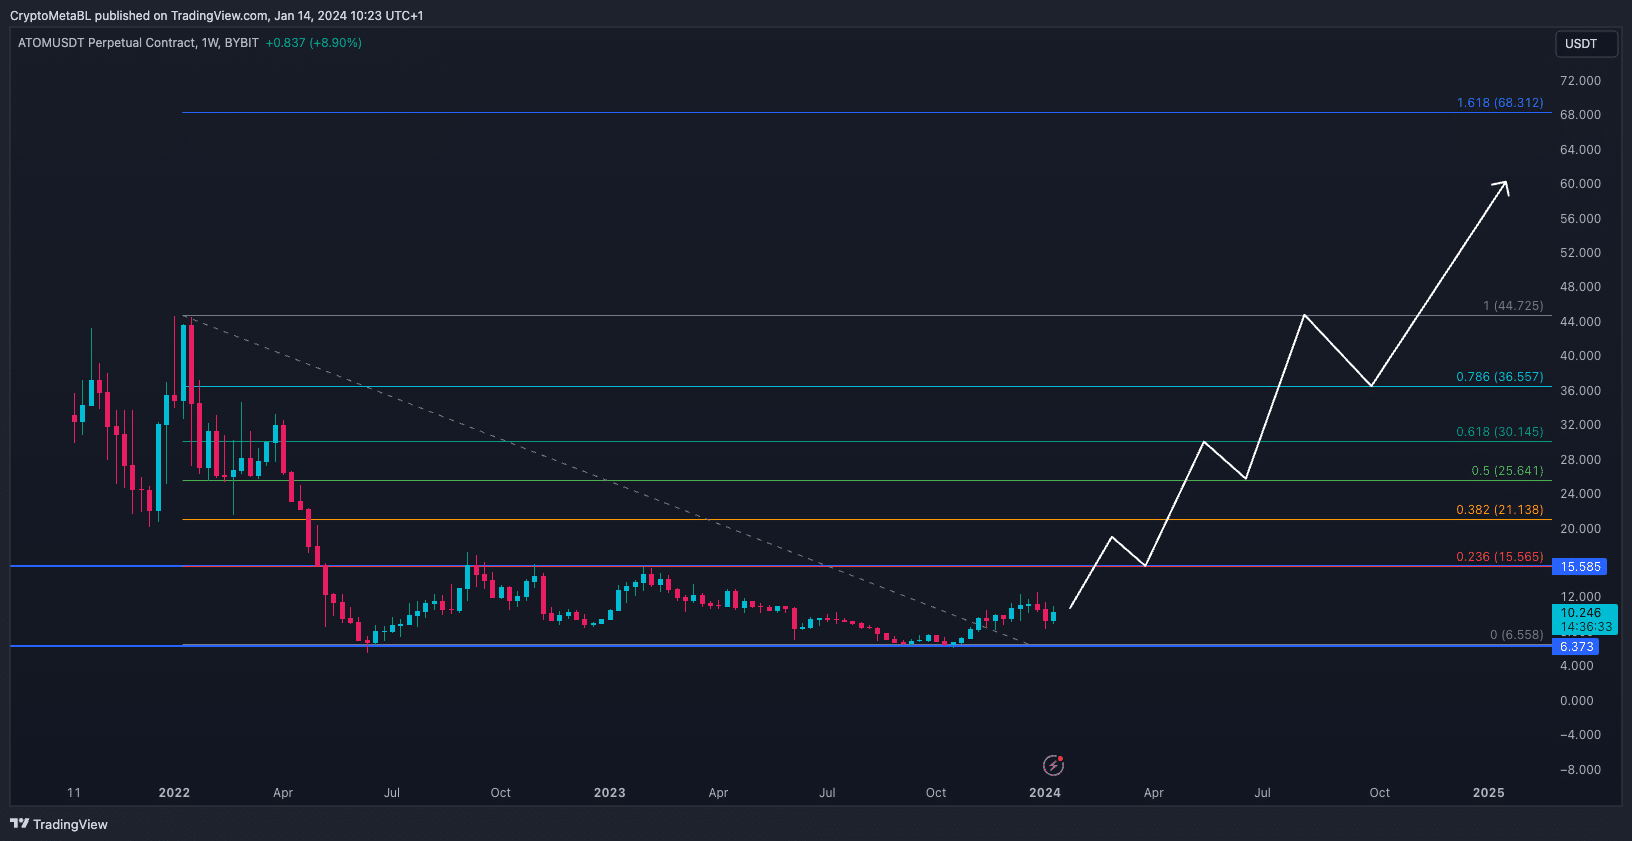Open the USDT currency selector
The image size is (1632, 841).
click(1586, 44)
